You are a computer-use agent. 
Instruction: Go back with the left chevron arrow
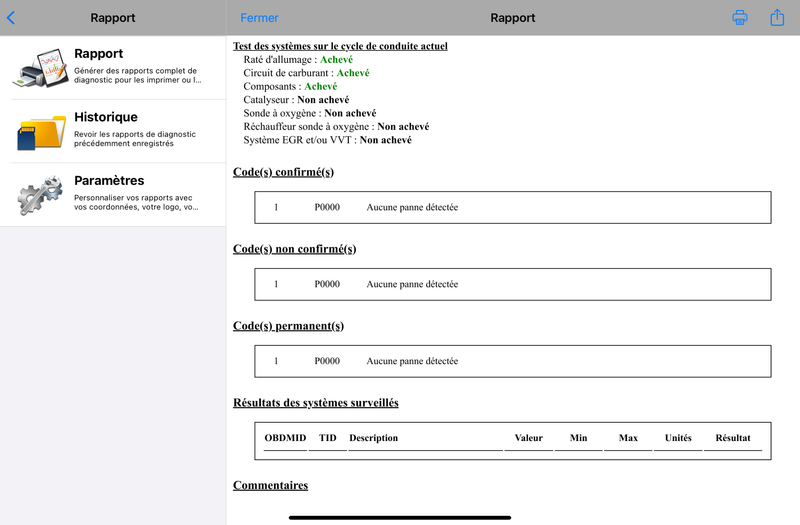coord(11,18)
